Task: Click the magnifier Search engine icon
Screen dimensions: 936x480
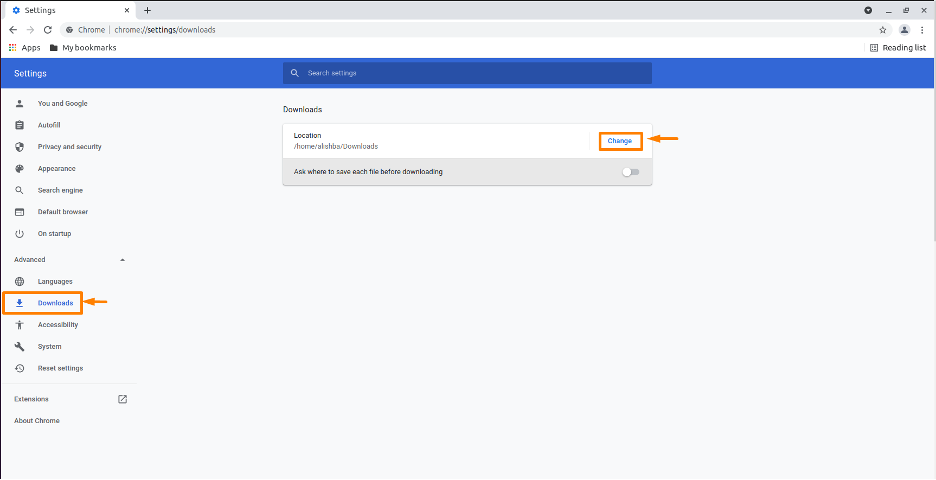Action: tap(20, 190)
